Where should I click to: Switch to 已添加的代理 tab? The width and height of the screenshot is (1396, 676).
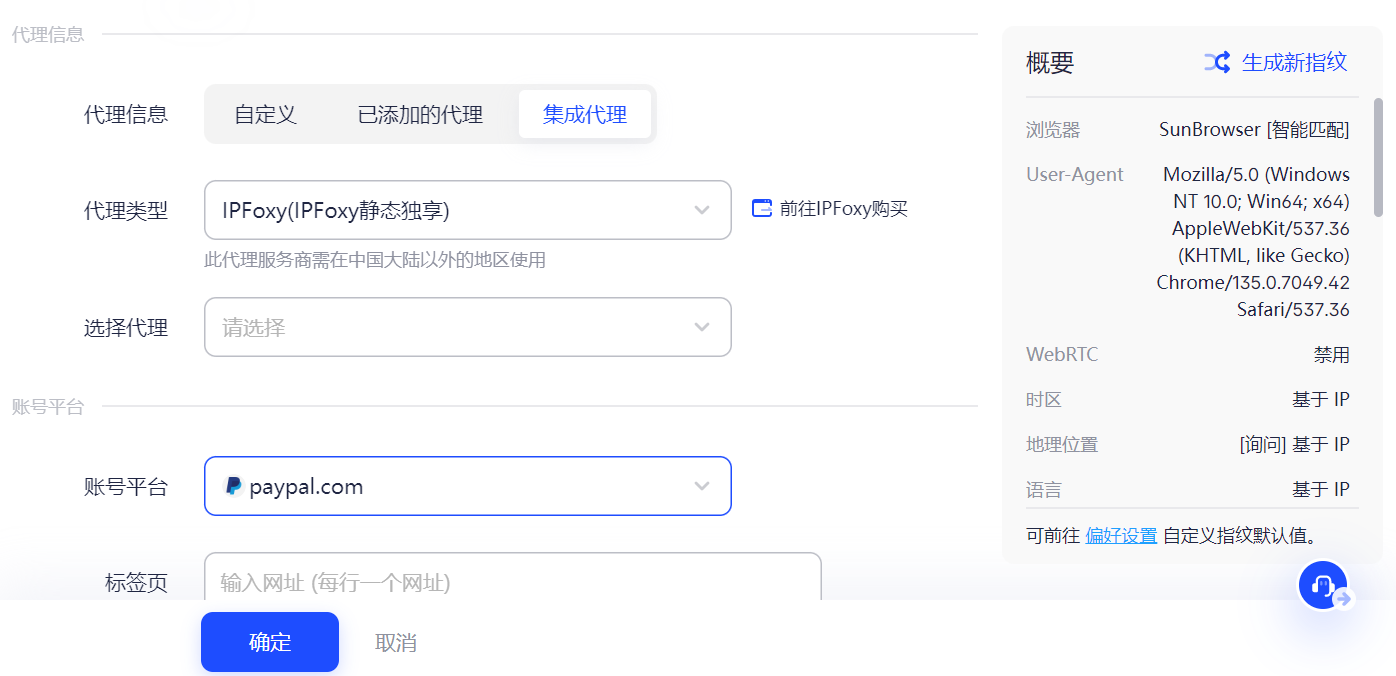pyautogui.click(x=420, y=115)
